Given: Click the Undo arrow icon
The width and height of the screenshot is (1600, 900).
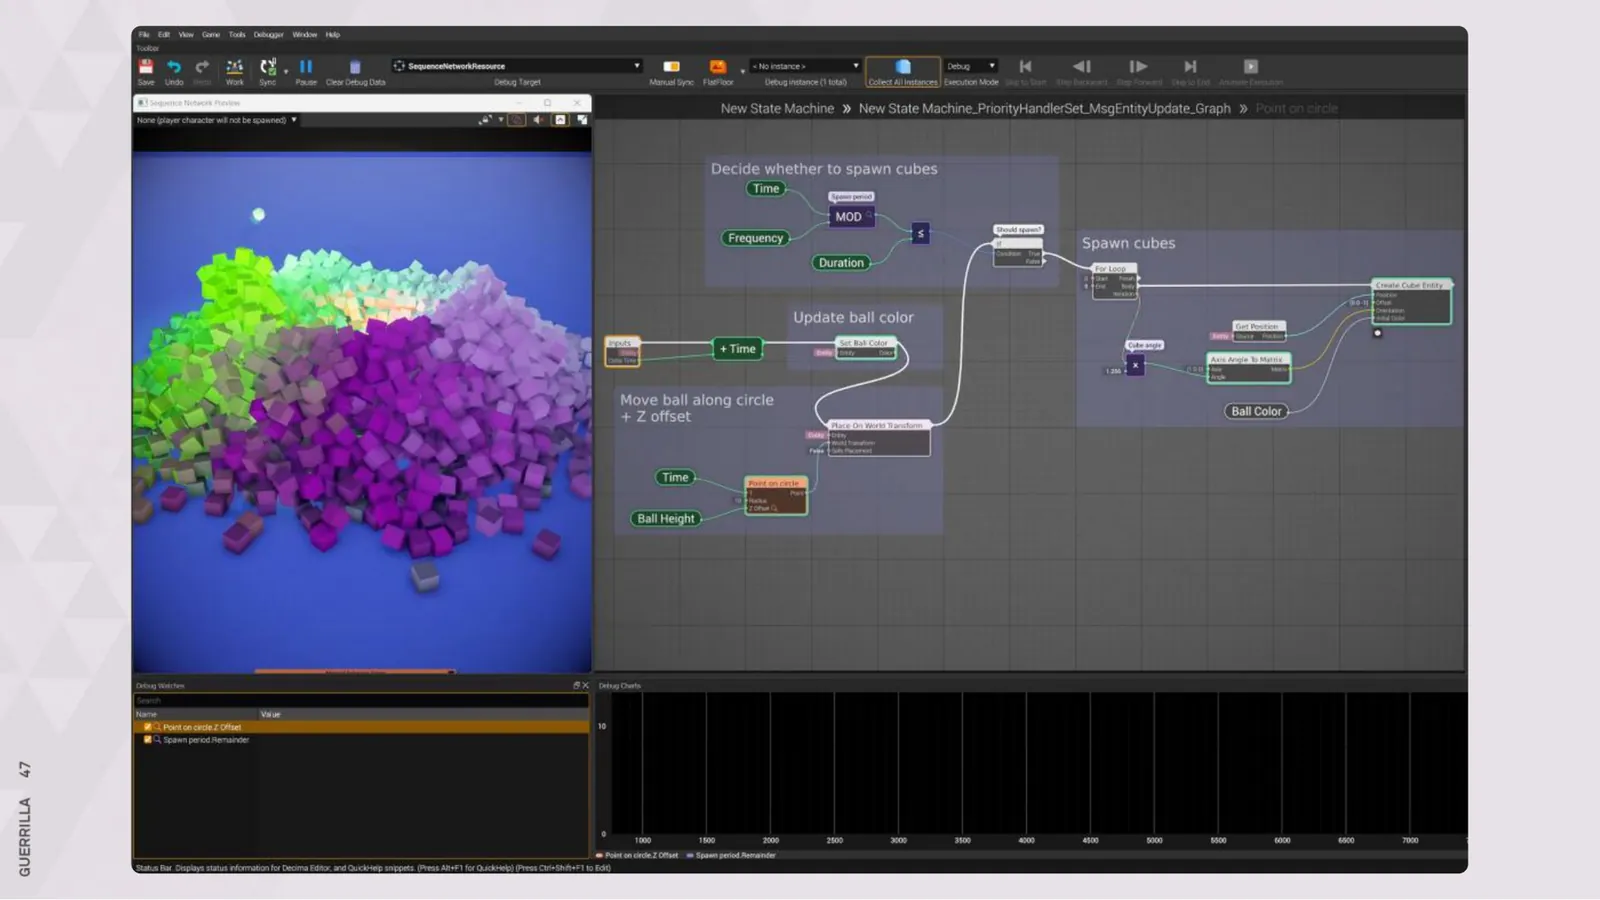Looking at the screenshot, I should [174, 67].
